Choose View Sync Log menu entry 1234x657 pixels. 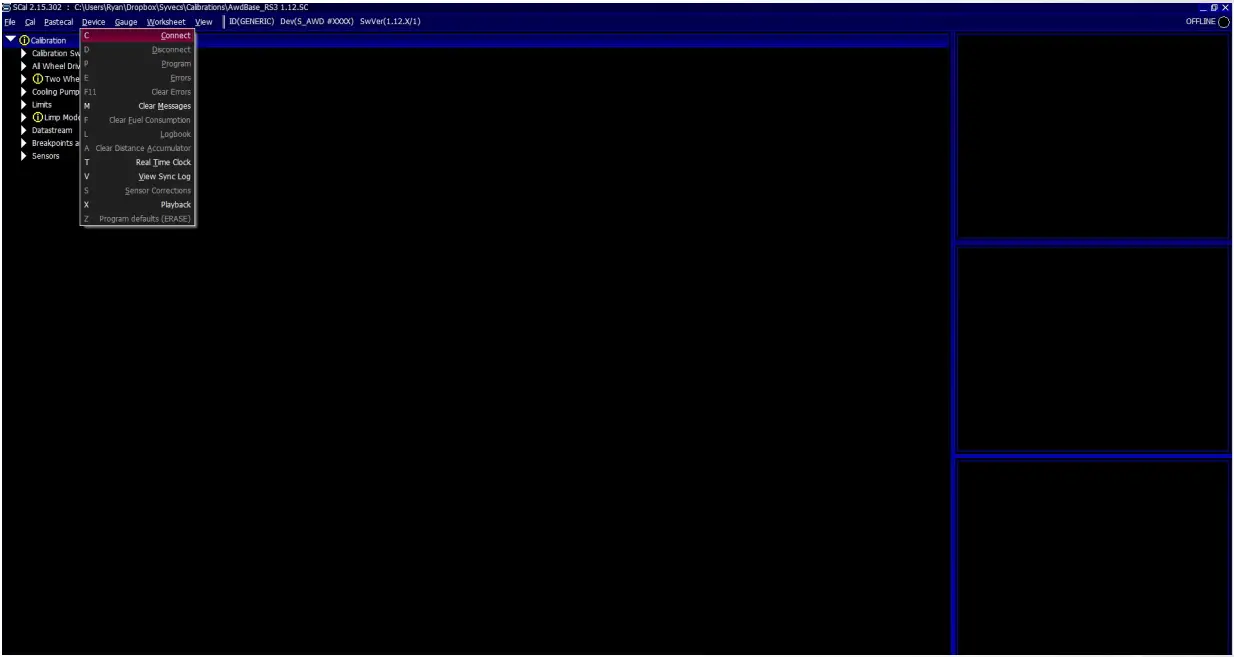(137, 176)
